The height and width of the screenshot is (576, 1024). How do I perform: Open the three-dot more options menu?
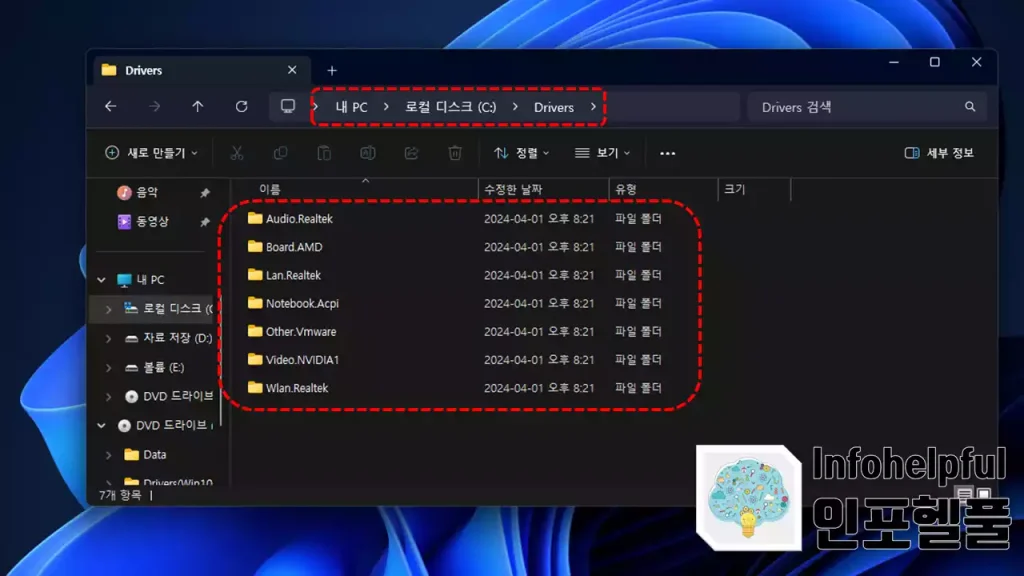(x=667, y=153)
